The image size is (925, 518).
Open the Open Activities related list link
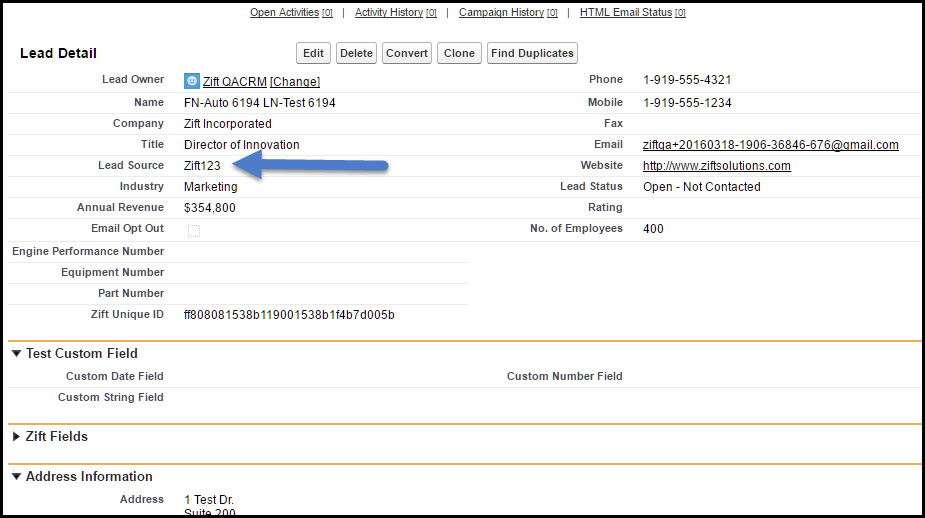tap(284, 13)
